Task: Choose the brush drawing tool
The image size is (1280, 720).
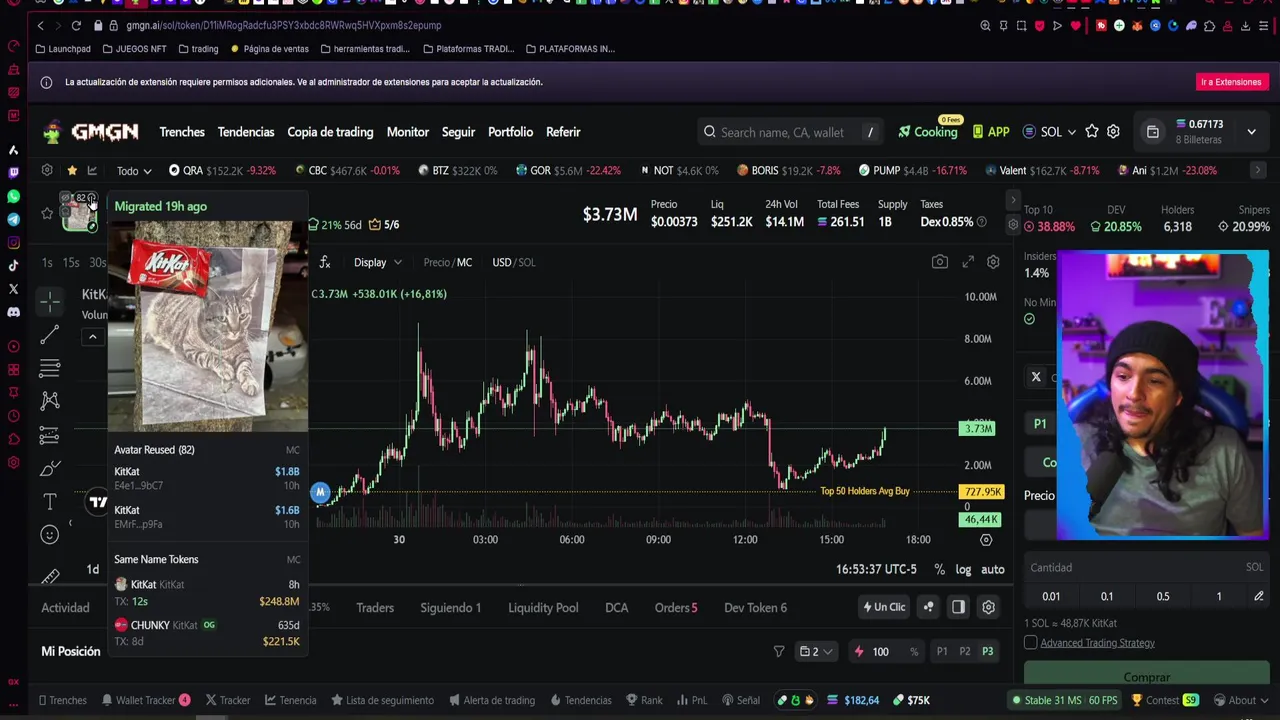Action: (50, 468)
